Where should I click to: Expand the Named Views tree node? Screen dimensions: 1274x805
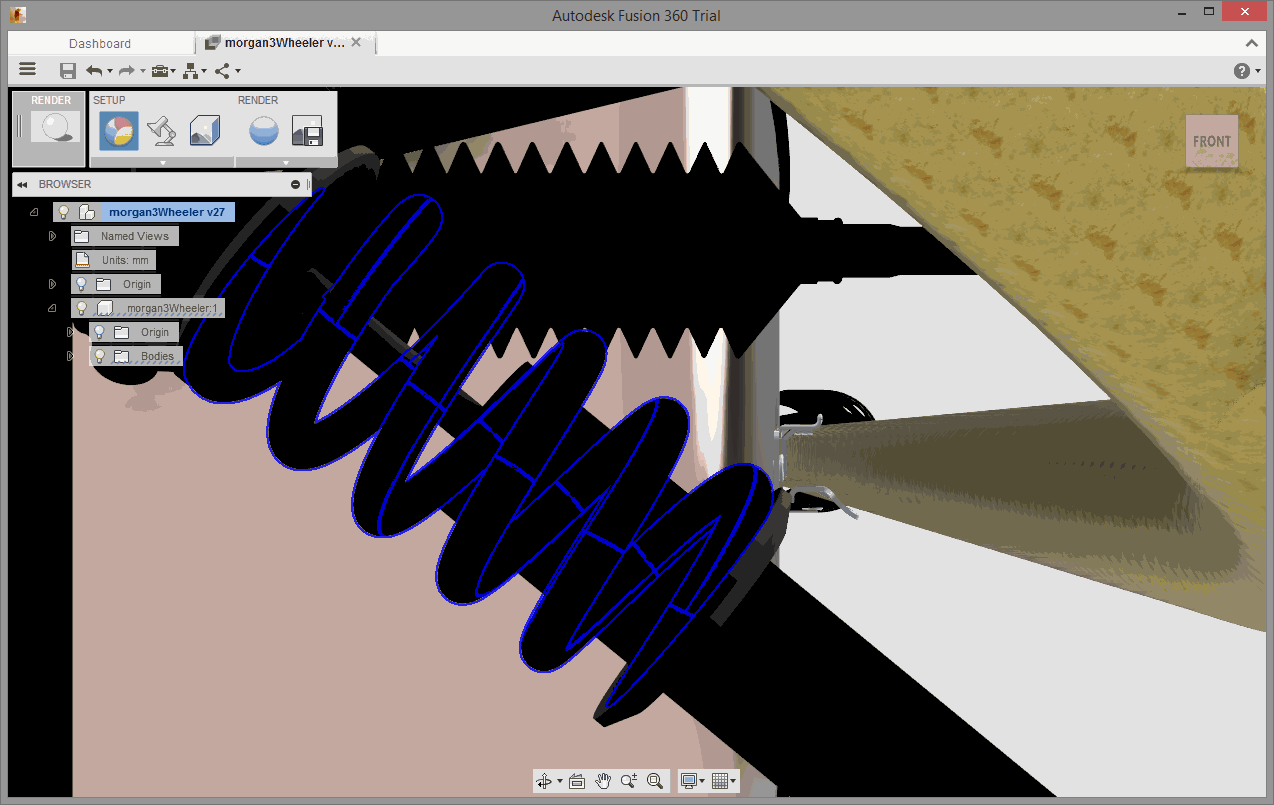click(x=53, y=236)
